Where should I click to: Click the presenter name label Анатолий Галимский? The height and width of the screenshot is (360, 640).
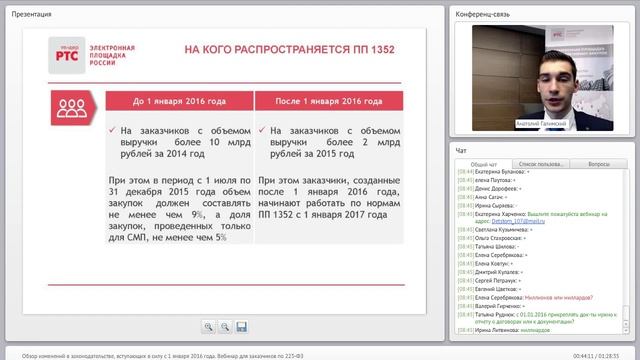coord(541,124)
